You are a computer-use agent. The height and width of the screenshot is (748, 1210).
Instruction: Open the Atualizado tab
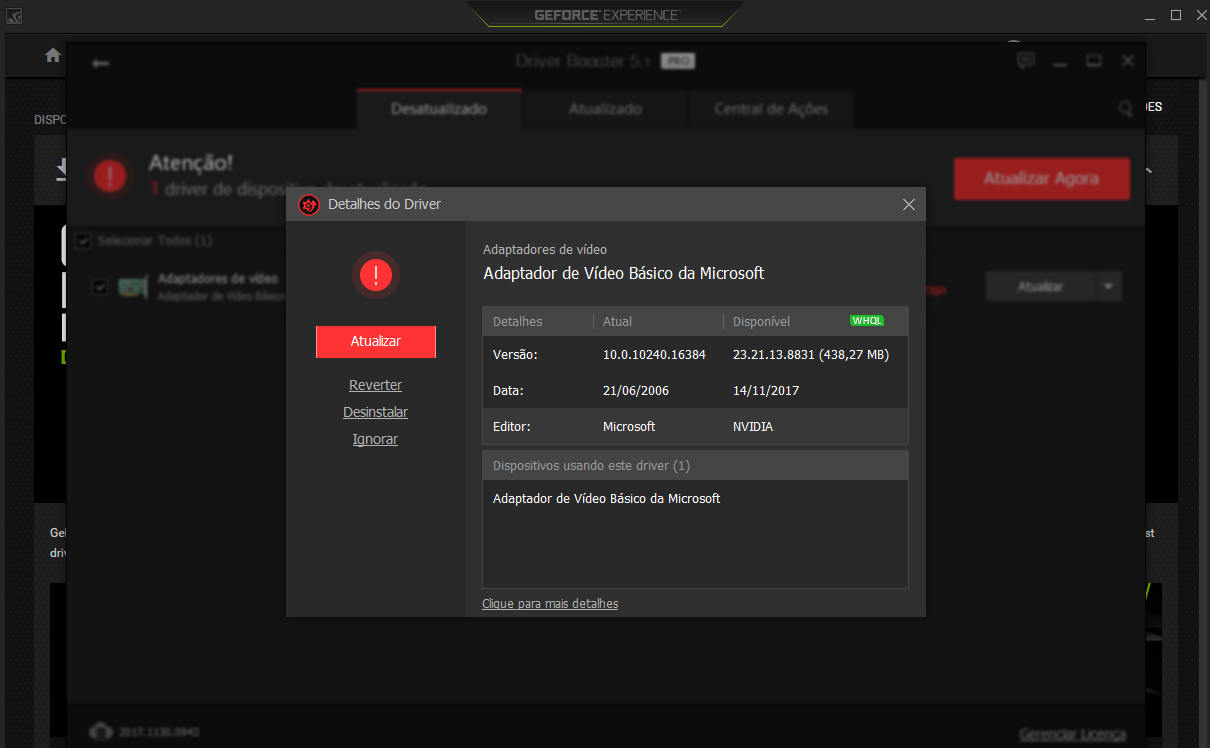pos(605,108)
